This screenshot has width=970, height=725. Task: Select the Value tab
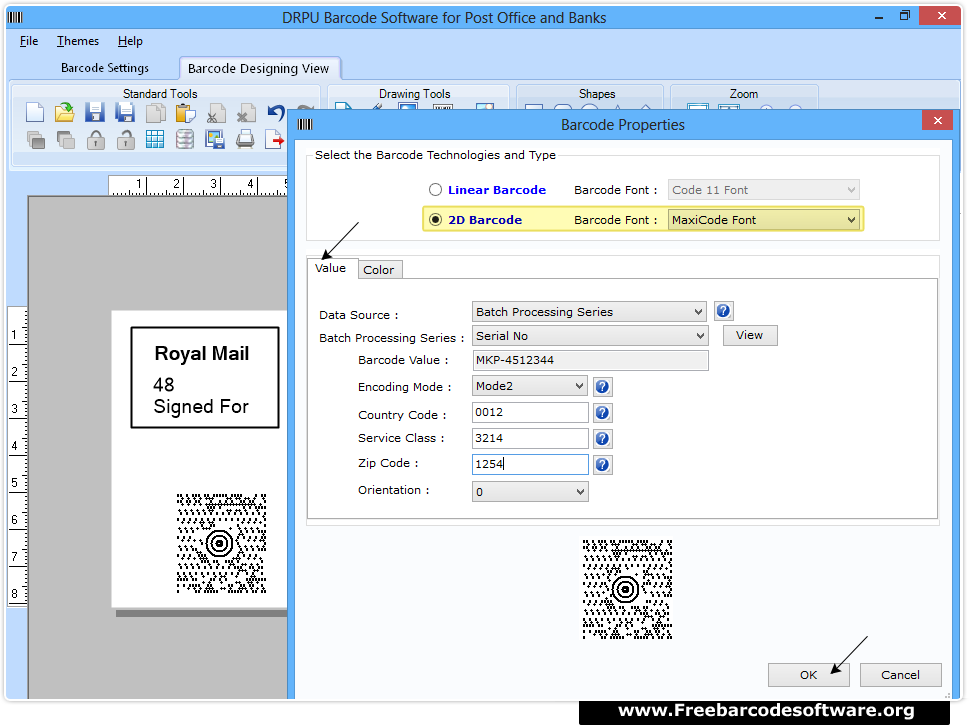[331, 268]
